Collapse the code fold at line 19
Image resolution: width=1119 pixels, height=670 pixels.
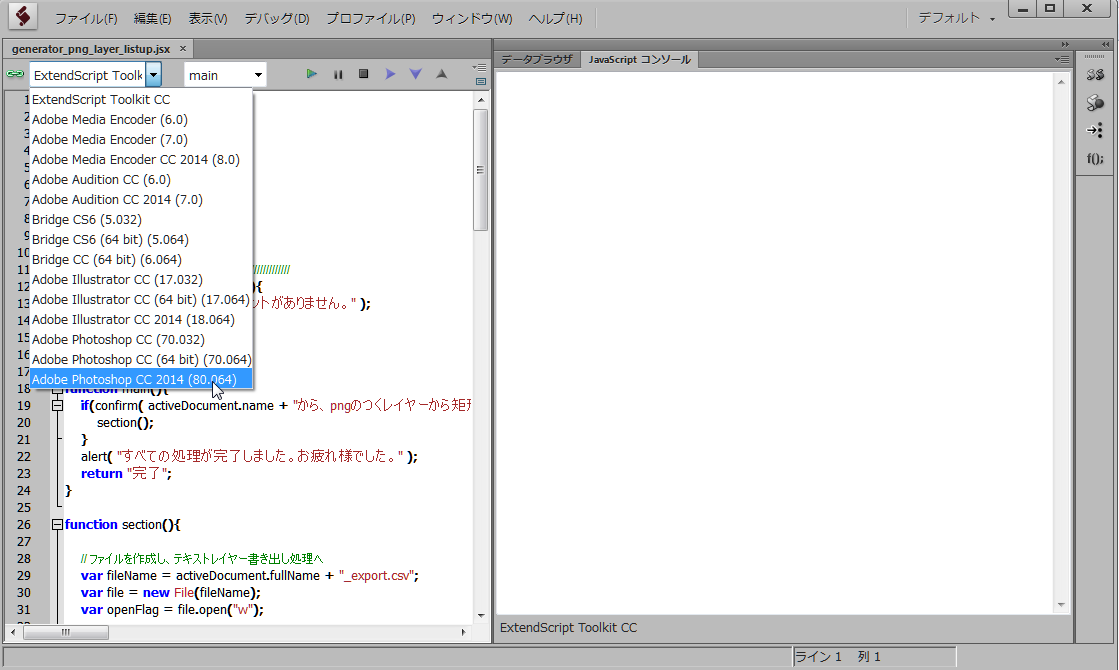(57, 406)
